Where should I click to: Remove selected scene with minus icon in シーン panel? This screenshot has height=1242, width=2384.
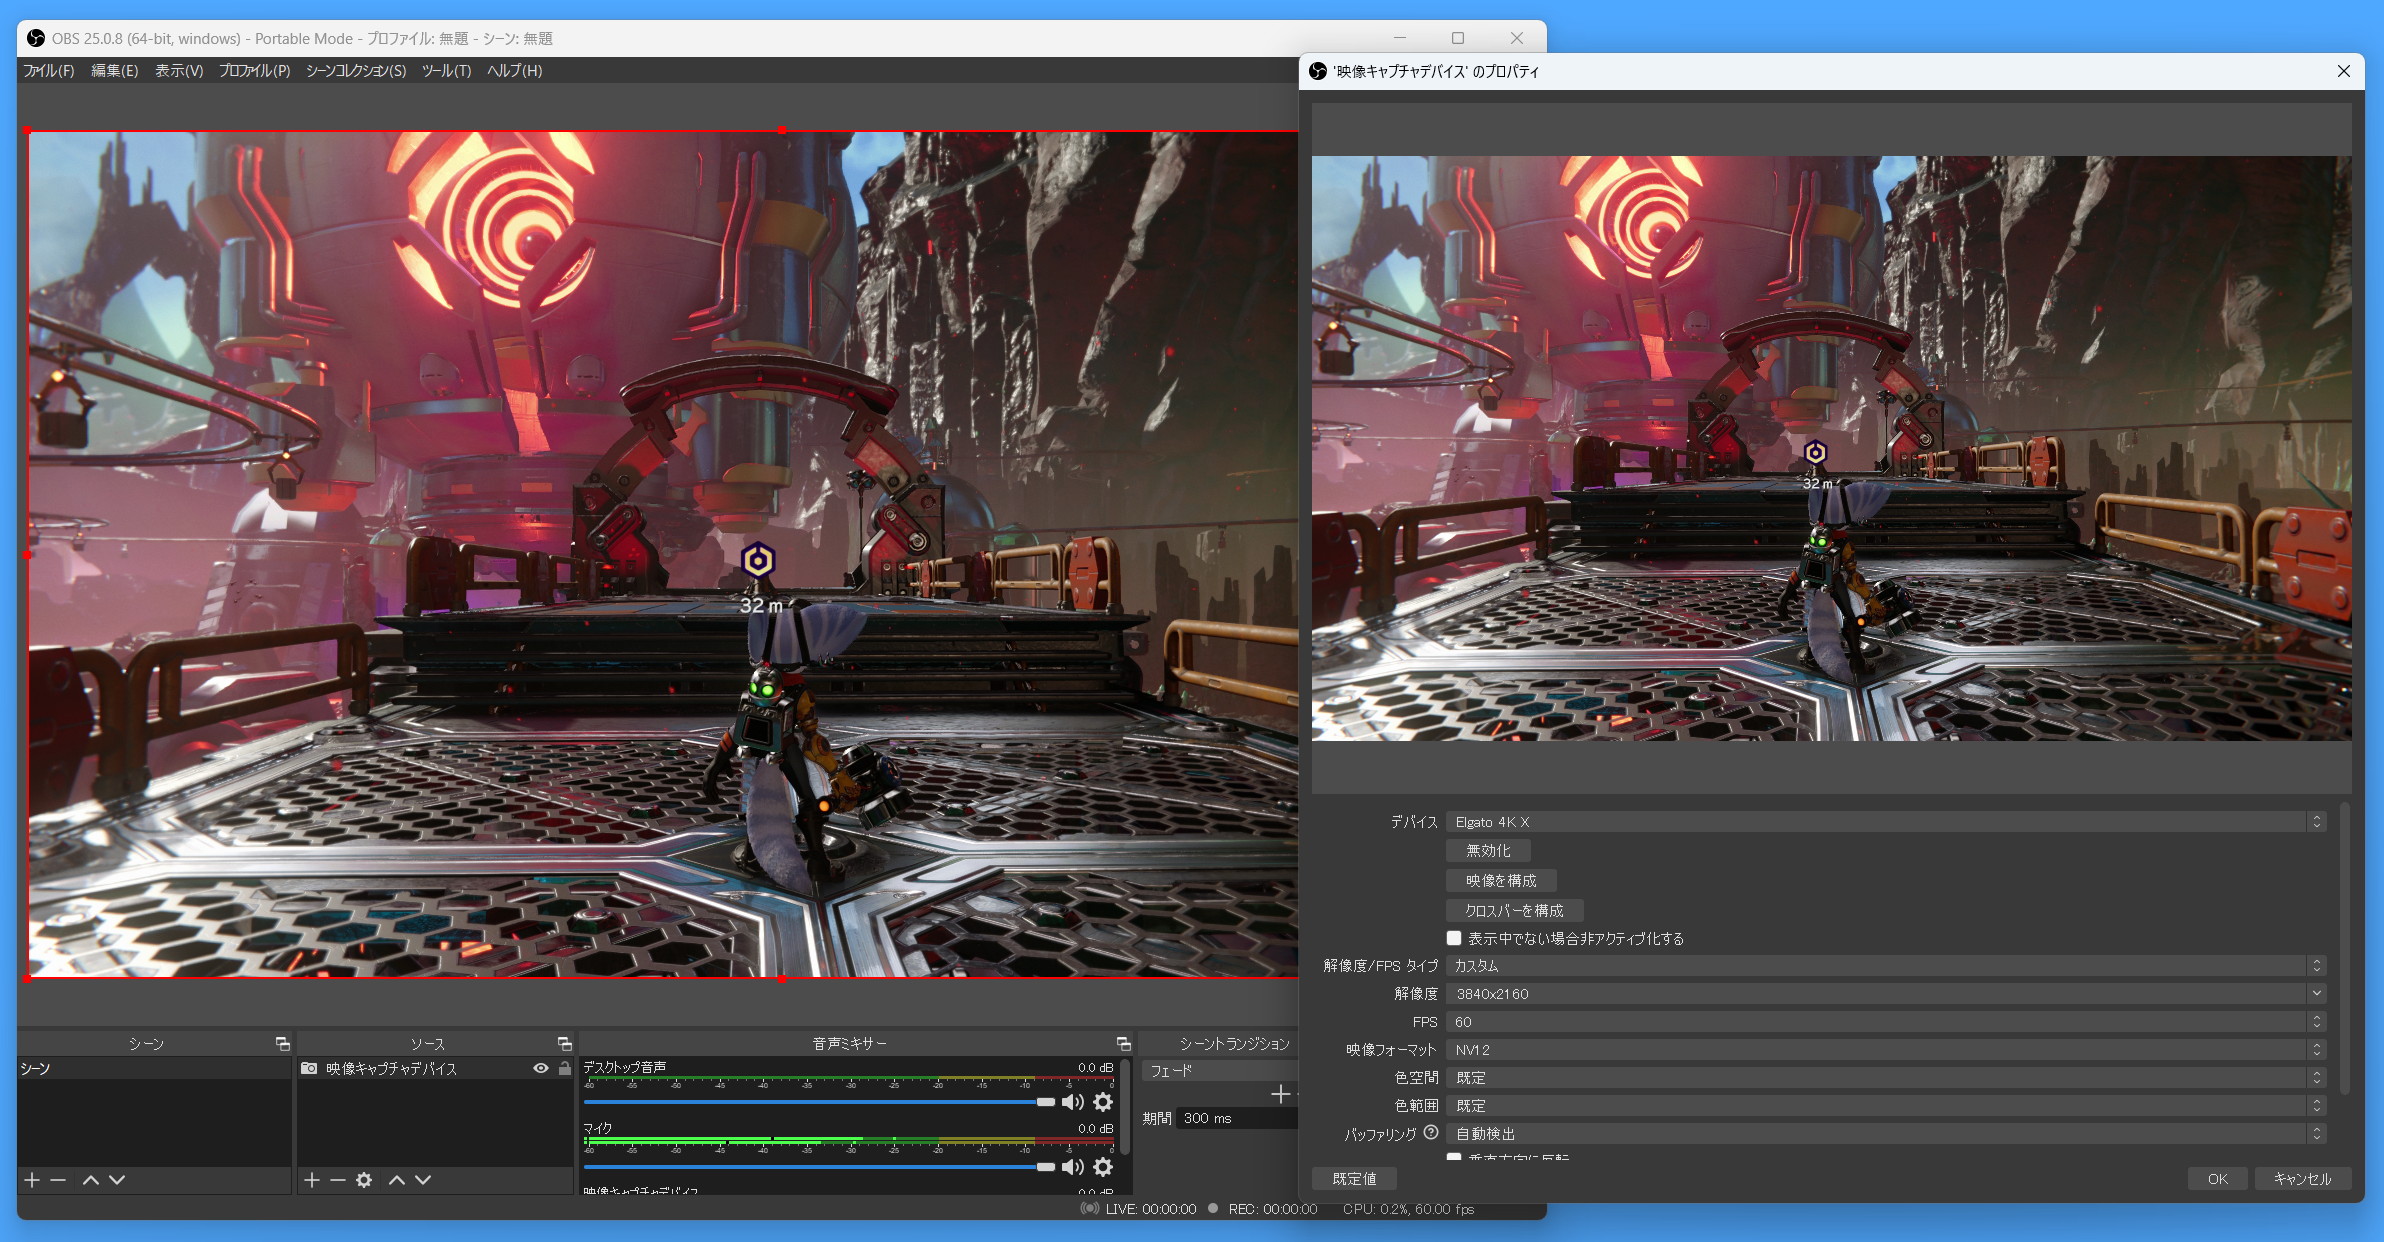(x=58, y=1180)
